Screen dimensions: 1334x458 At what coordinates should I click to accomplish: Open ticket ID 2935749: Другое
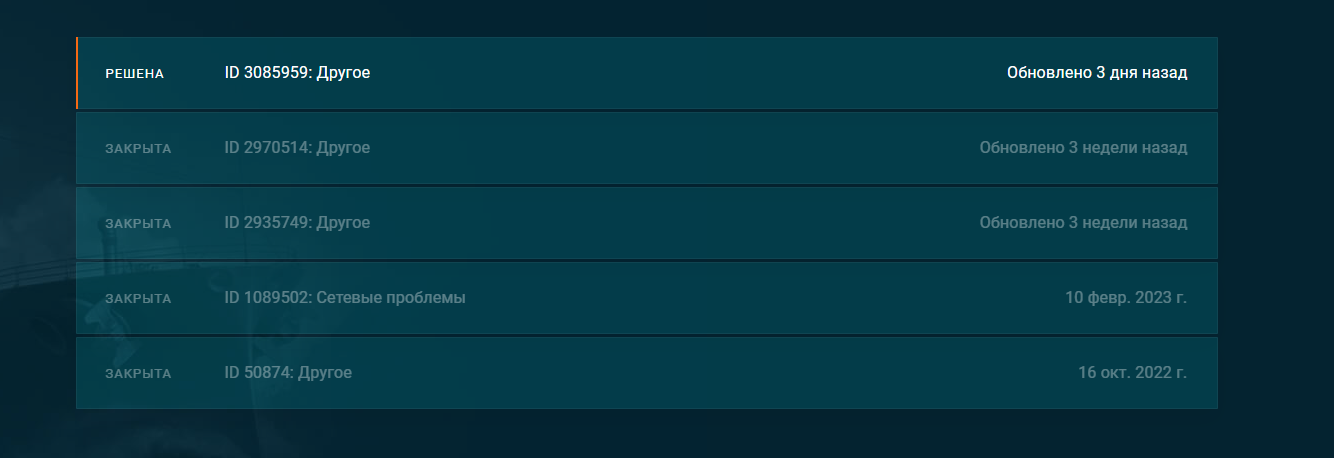[x=297, y=223]
